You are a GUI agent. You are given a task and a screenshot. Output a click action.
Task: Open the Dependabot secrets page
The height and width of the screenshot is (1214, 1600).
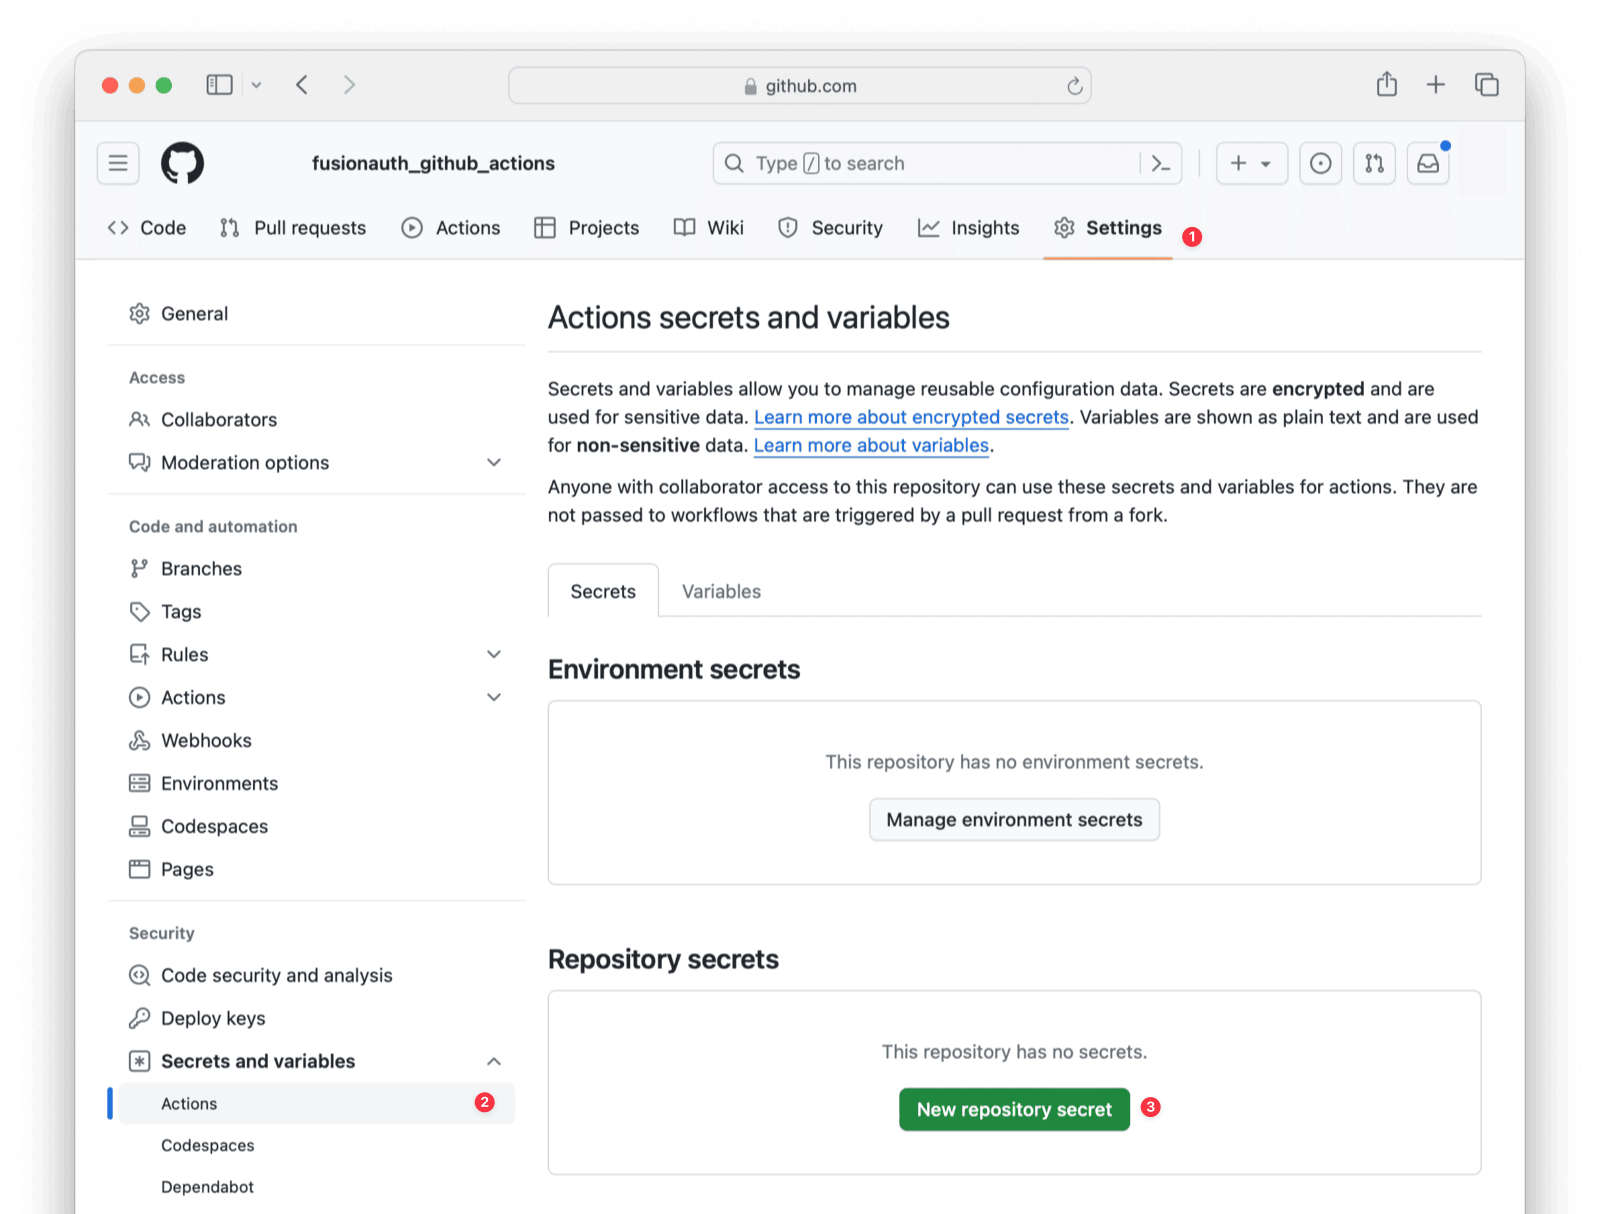[207, 1186]
